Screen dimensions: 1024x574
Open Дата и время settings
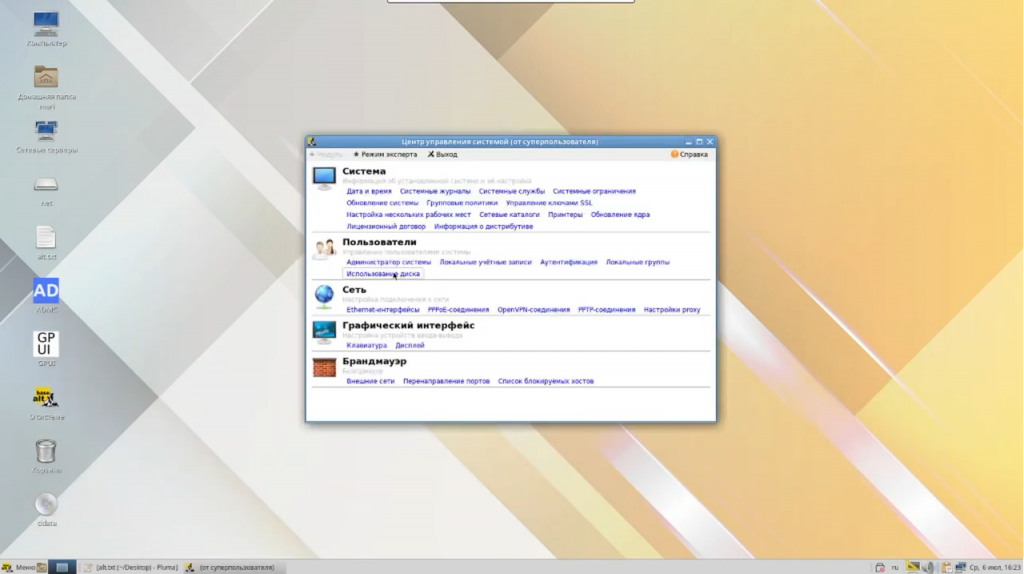tap(369, 191)
